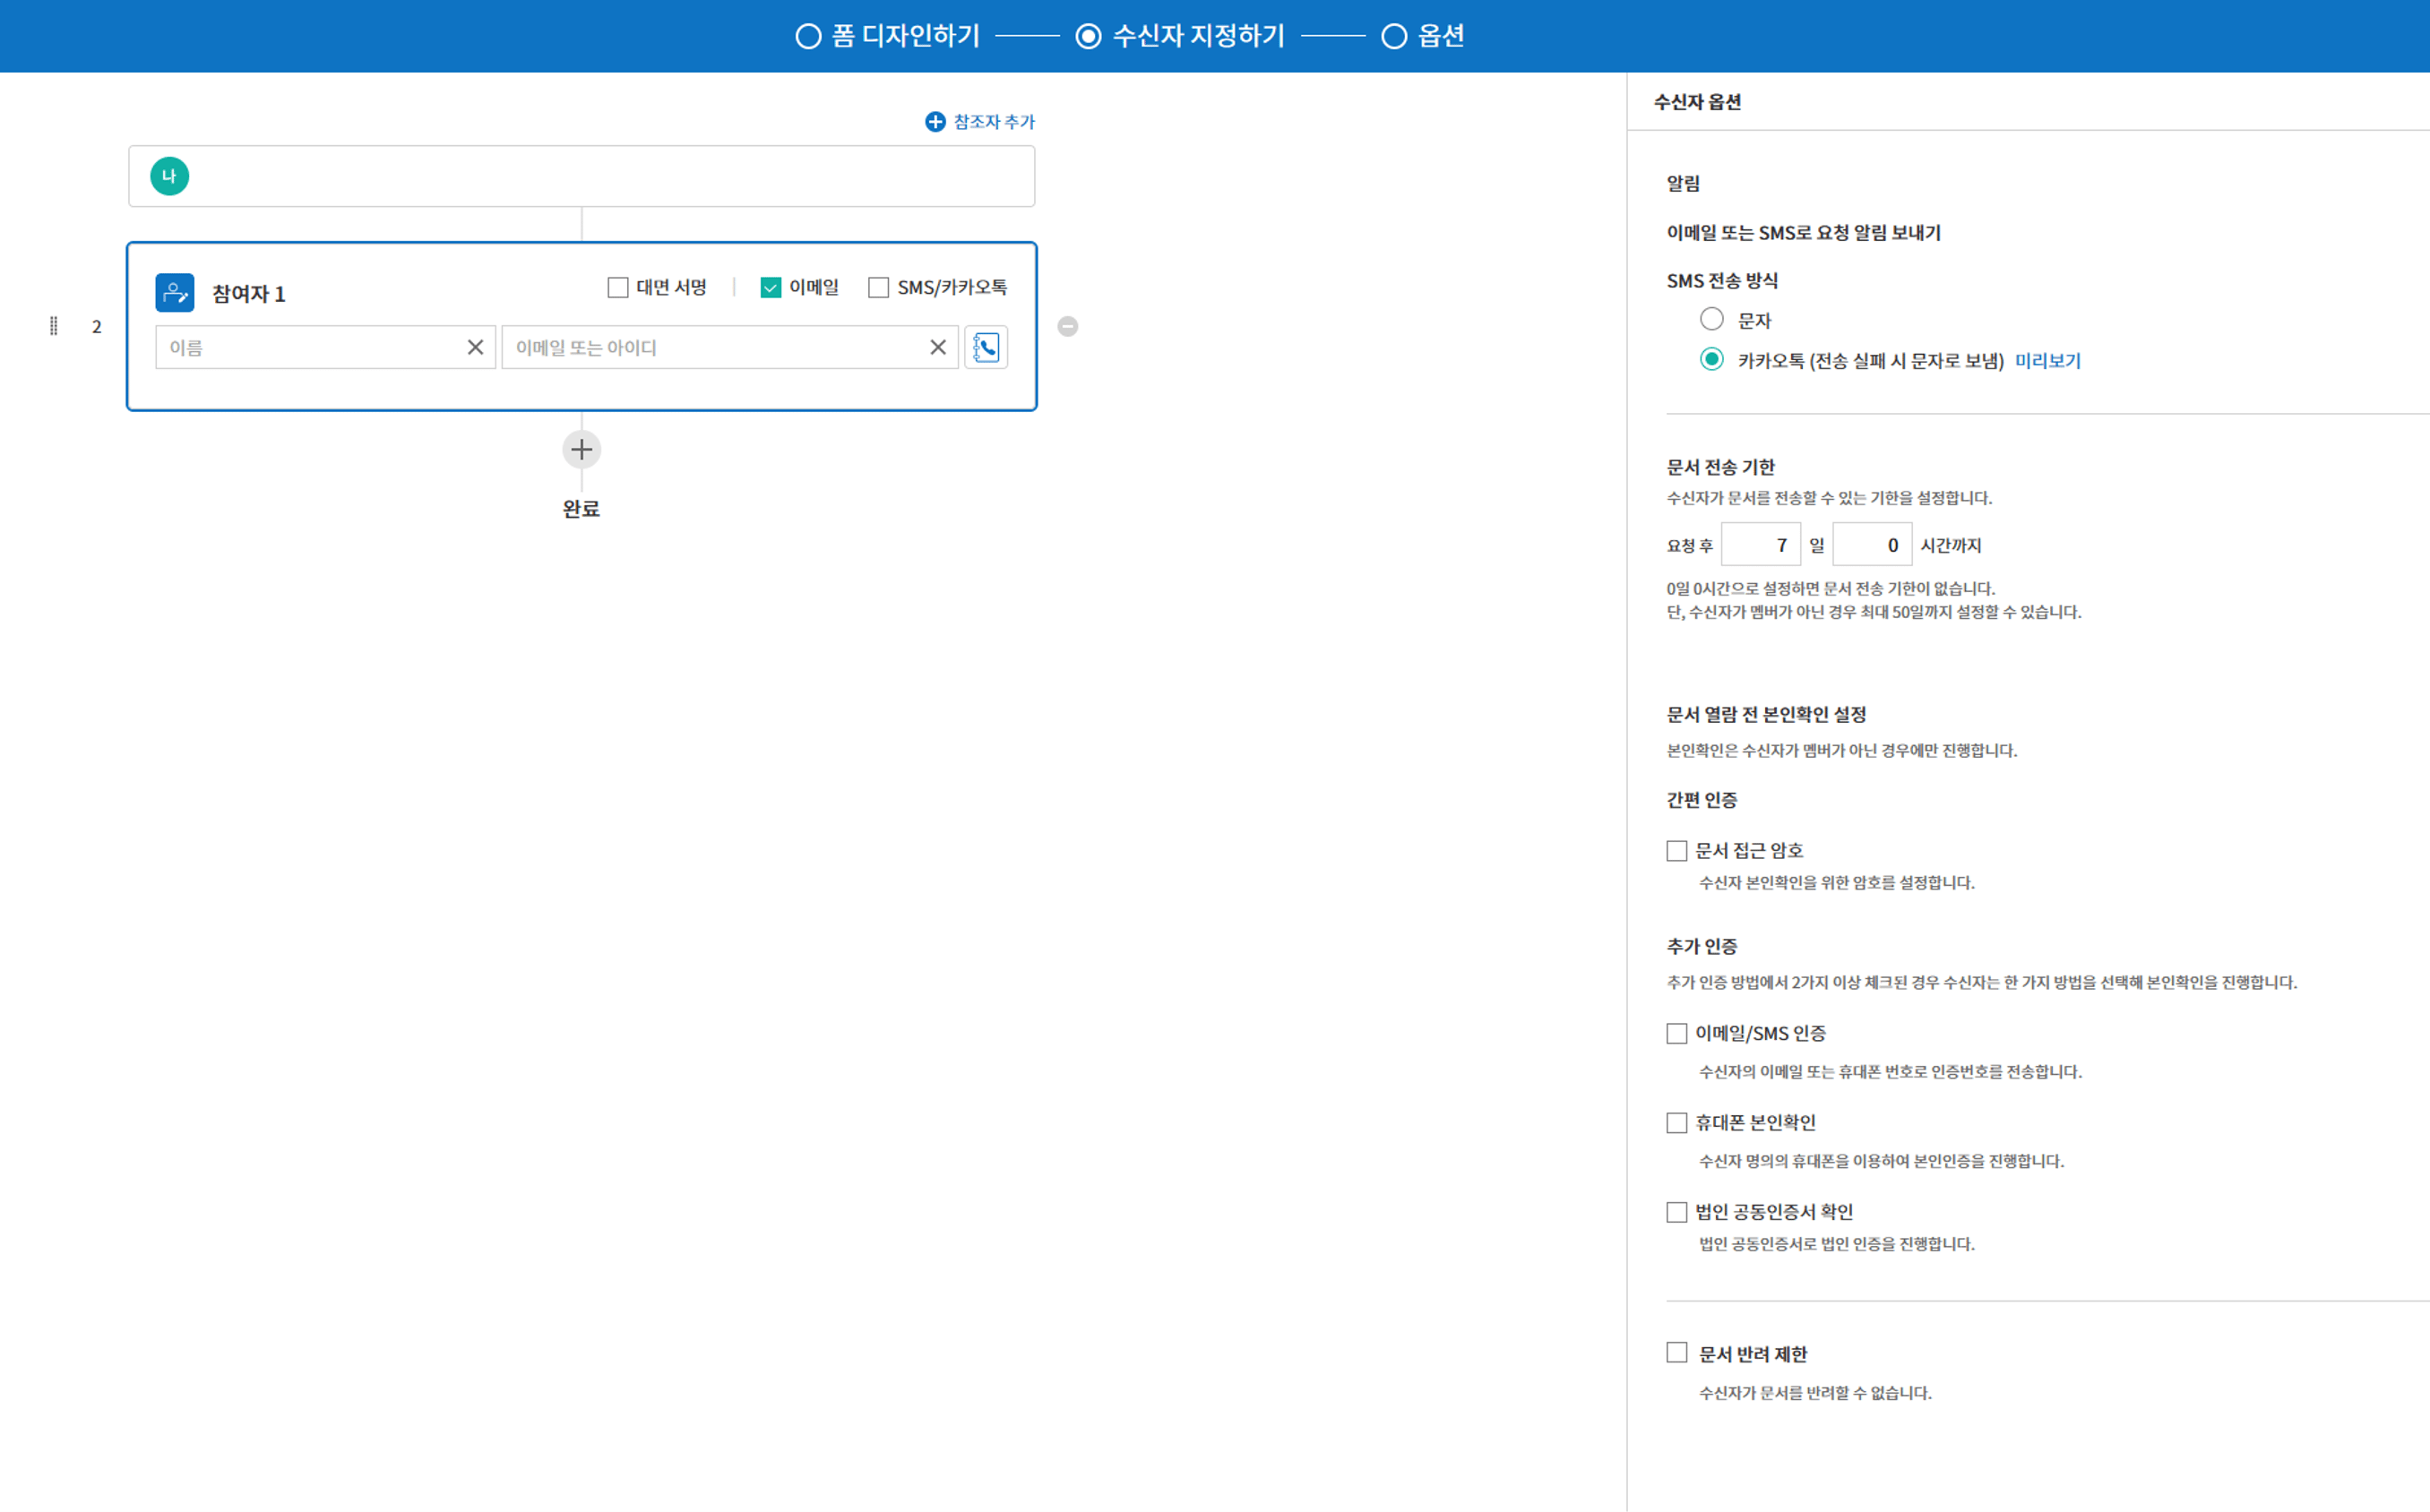The height and width of the screenshot is (1512, 2430).
Task: Click the 완료 label
Action: [x=581, y=509]
